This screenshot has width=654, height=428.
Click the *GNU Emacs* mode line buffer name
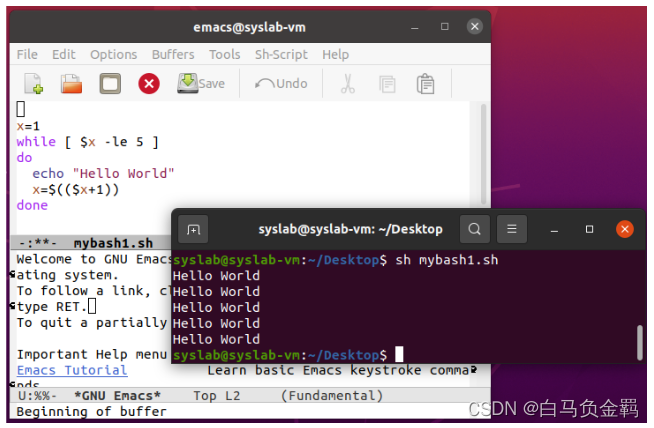(118, 396)
